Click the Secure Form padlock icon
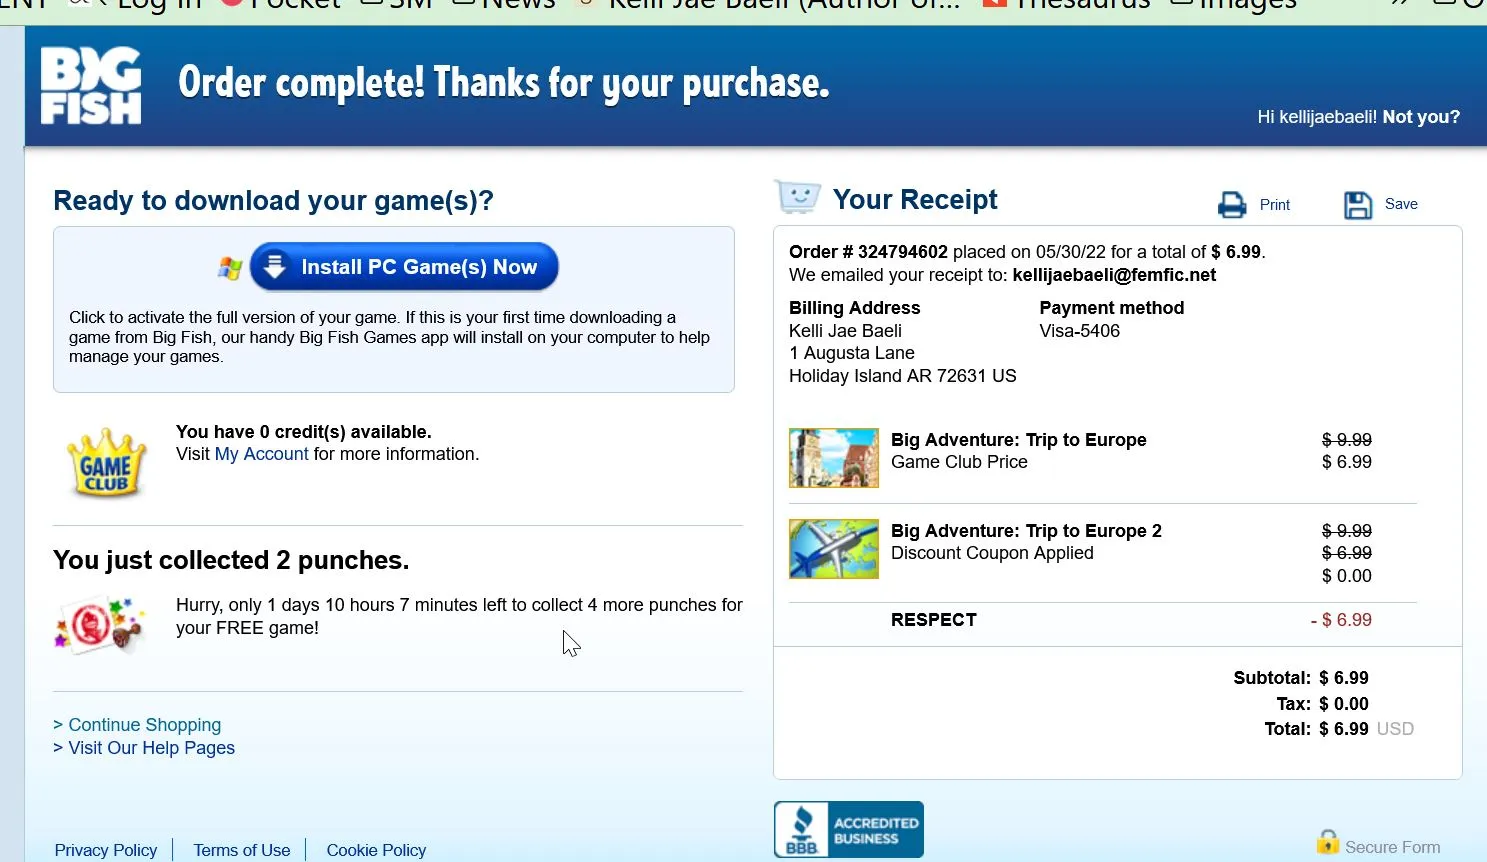The image size is (1487, 862). (x=1327, y=842)
